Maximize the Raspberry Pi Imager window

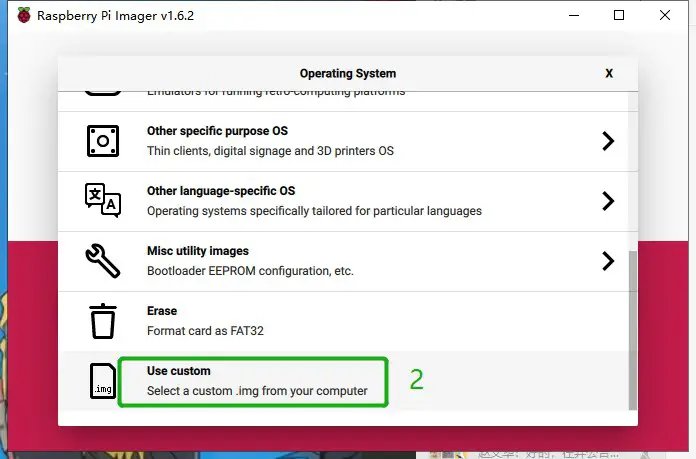619,16
